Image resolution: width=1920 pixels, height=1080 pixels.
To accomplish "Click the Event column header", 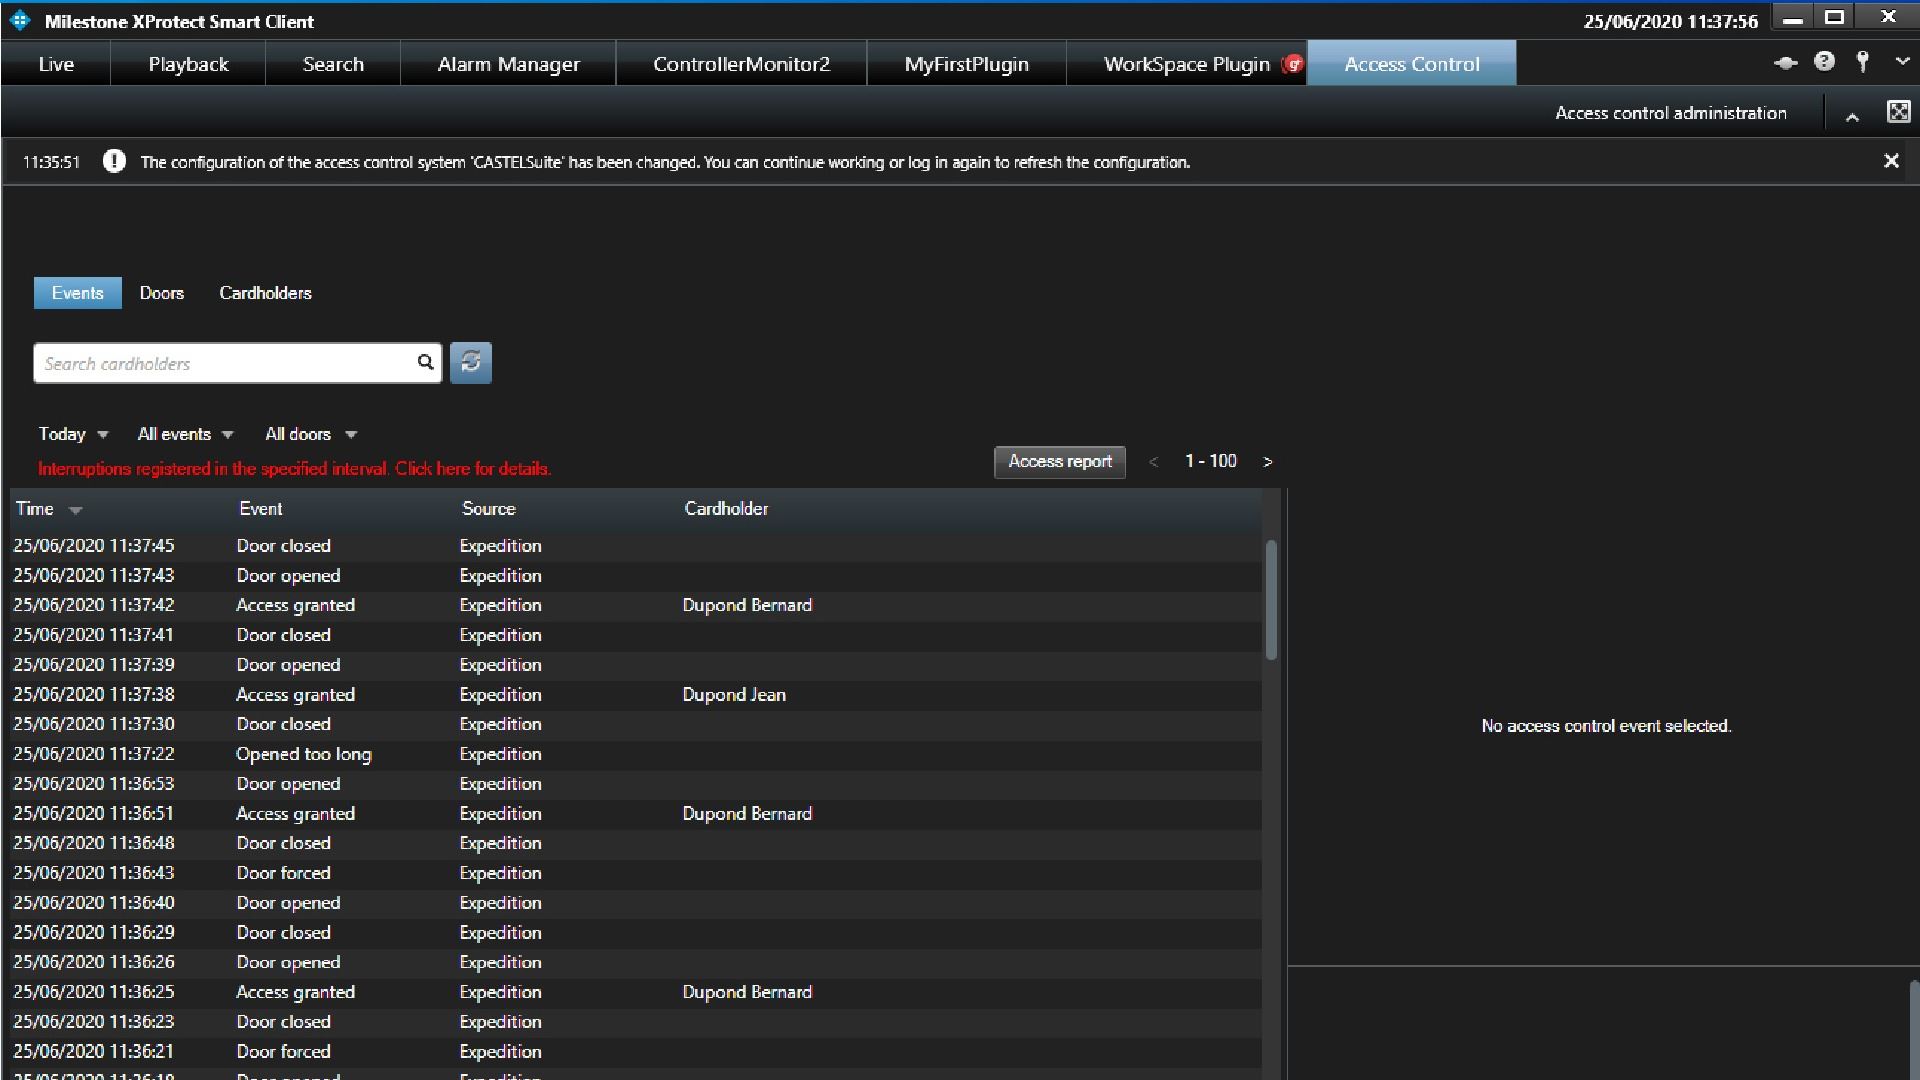I will [x=260, y=509].
